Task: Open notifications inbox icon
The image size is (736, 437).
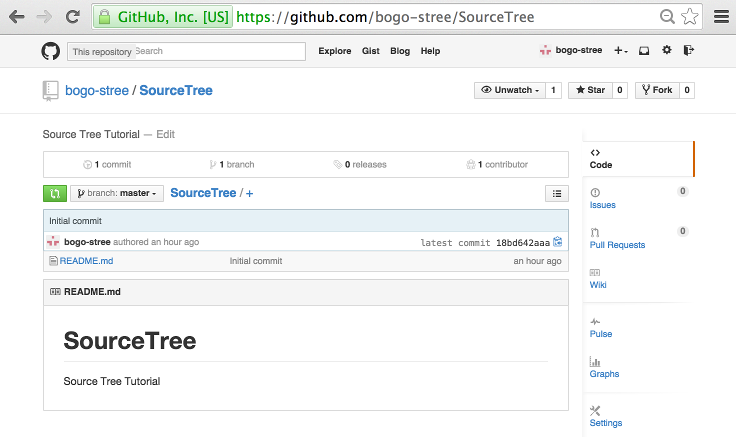Action: [644, 51]
